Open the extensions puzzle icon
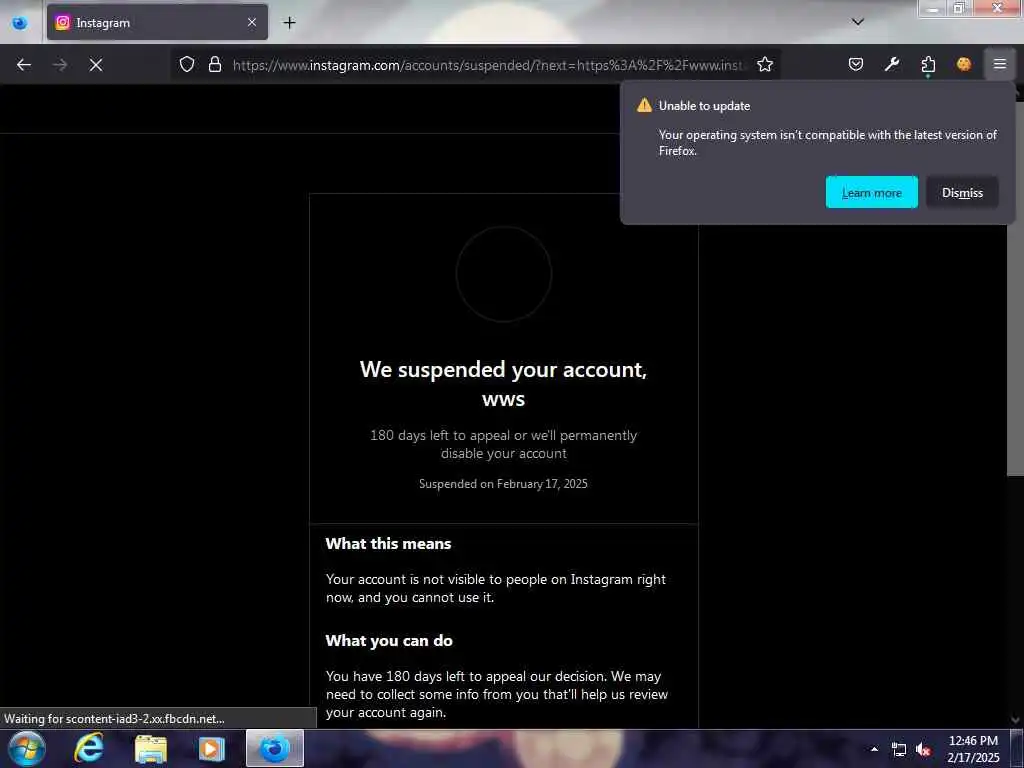Viewport: 1024px width, 768px height. [x=928, y=64]
